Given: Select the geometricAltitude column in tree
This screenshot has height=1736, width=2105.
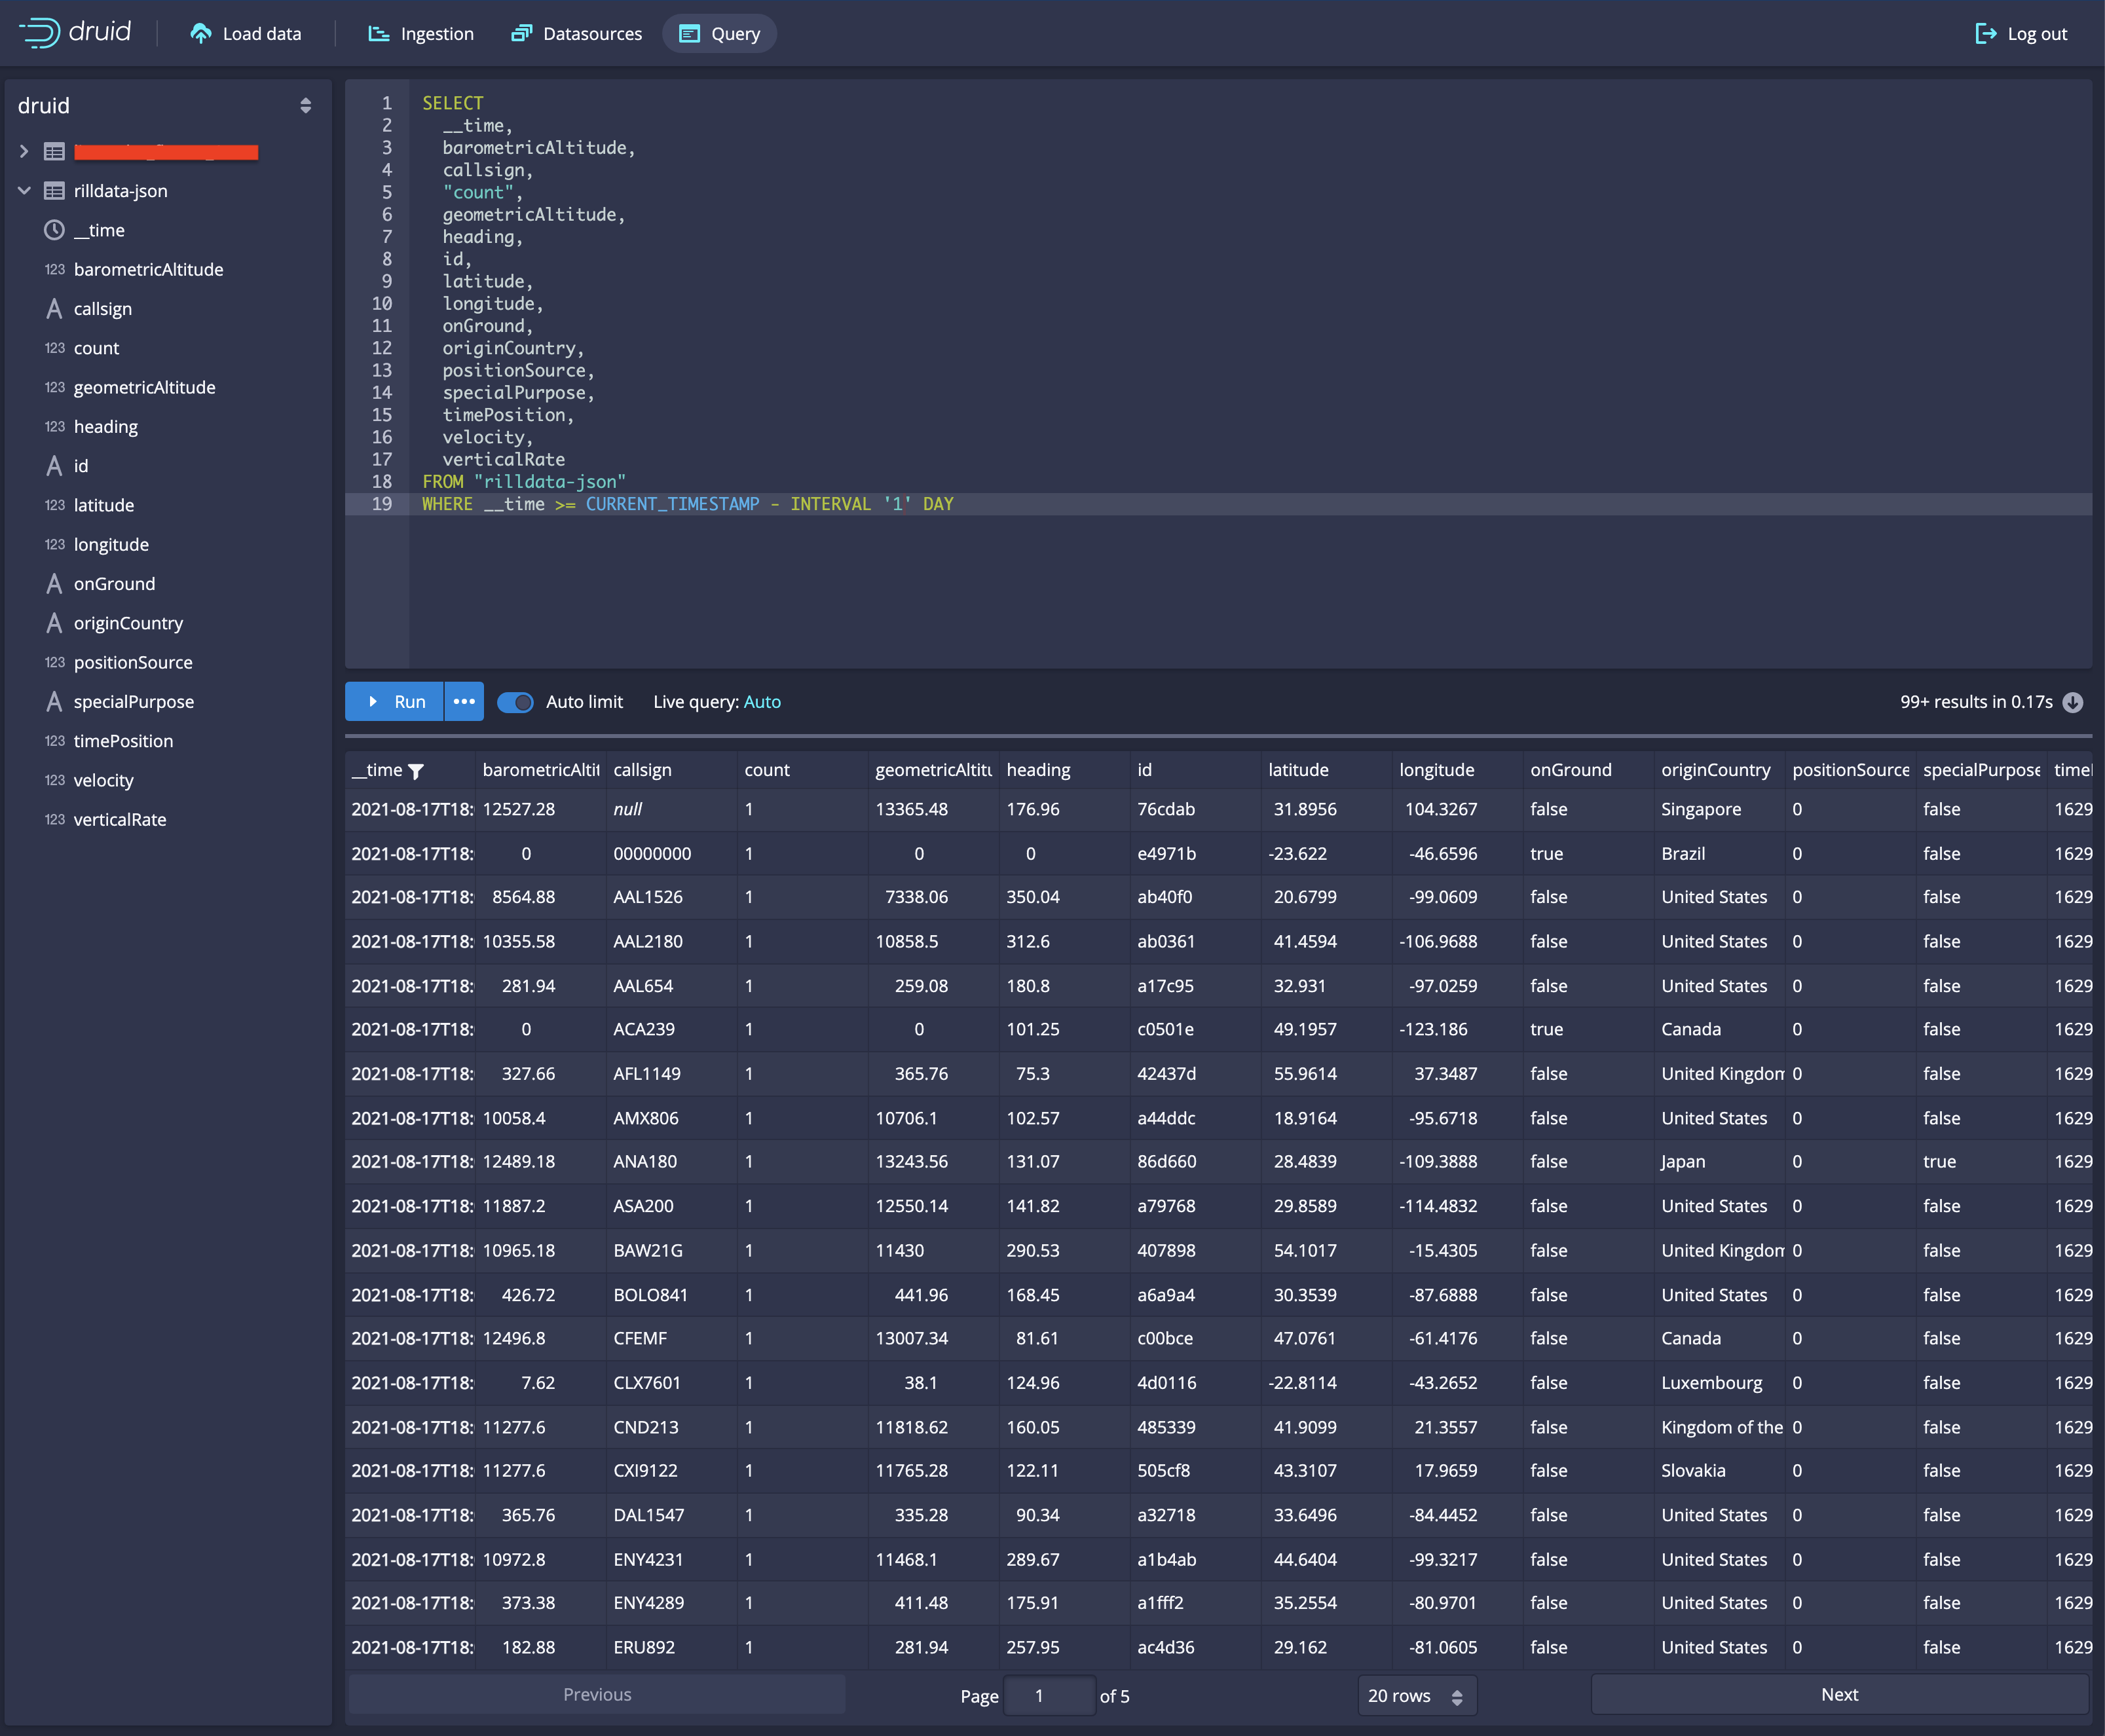Looking at the screenshot, I should point(144,387).
